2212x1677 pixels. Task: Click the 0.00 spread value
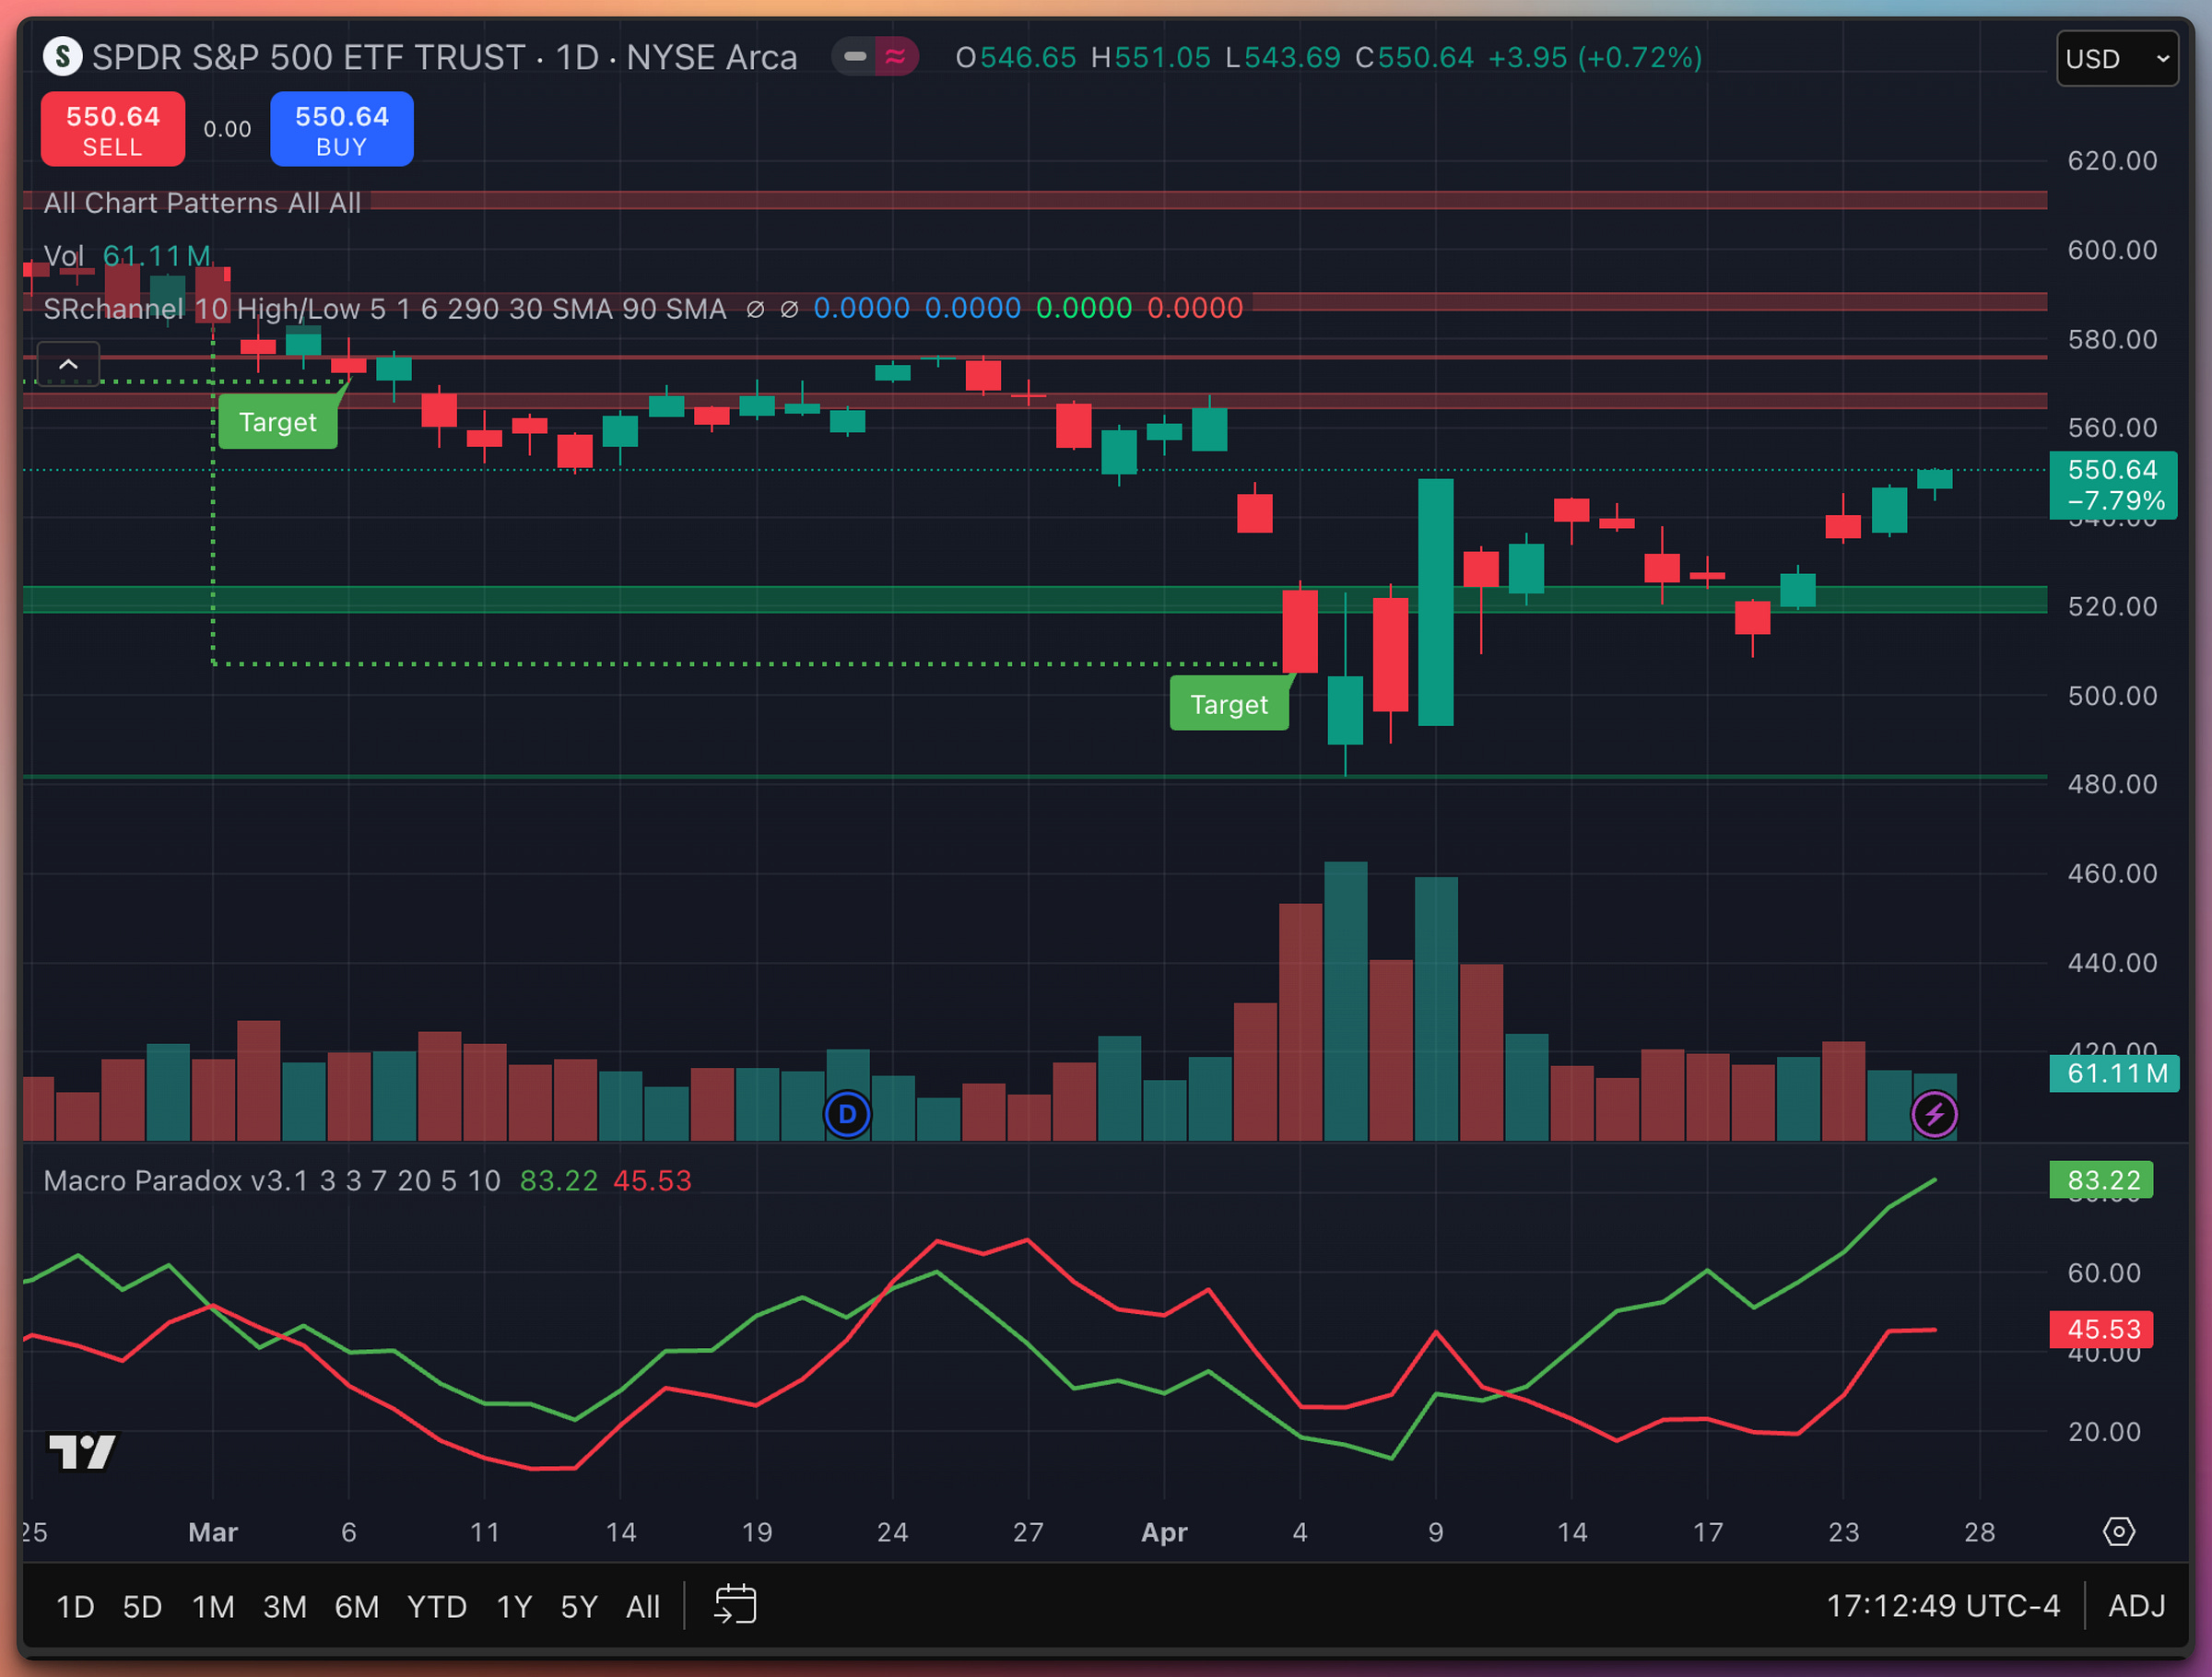point(227,129)
